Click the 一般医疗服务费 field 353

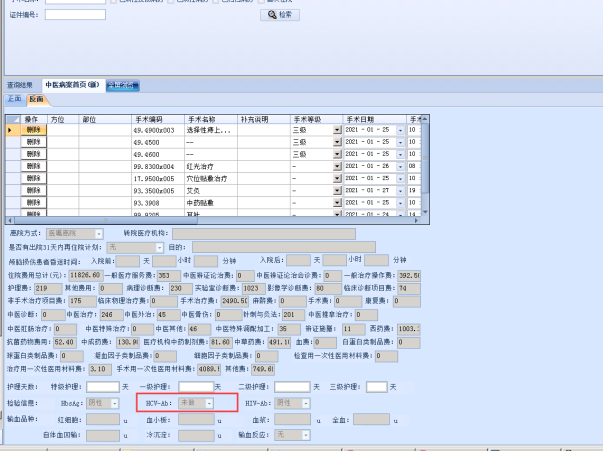point(169,275)
